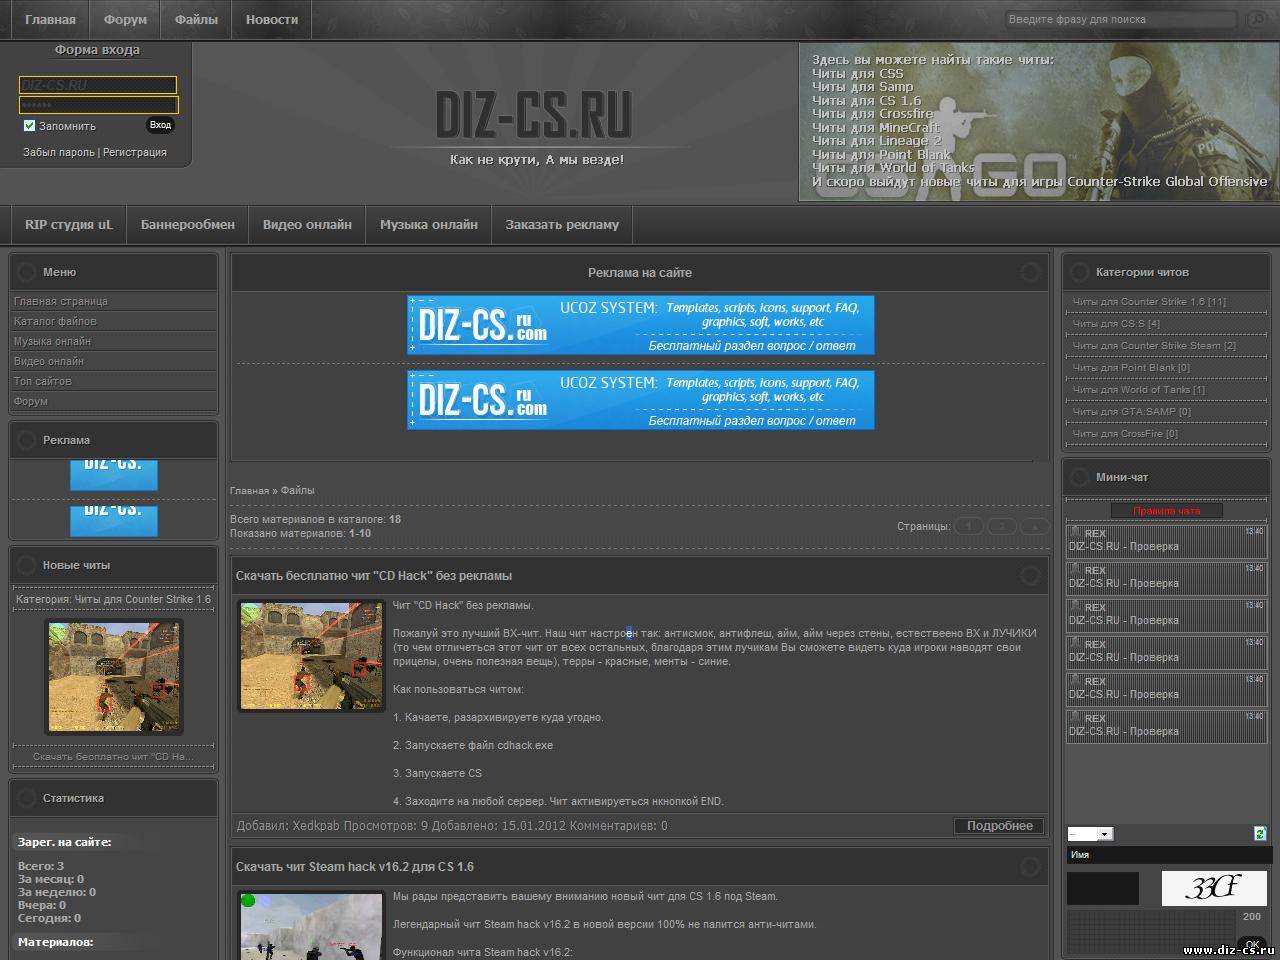The height and width of the screenshot is (960, 1280).
Task: Focus the password field
Action: (98, 105)
